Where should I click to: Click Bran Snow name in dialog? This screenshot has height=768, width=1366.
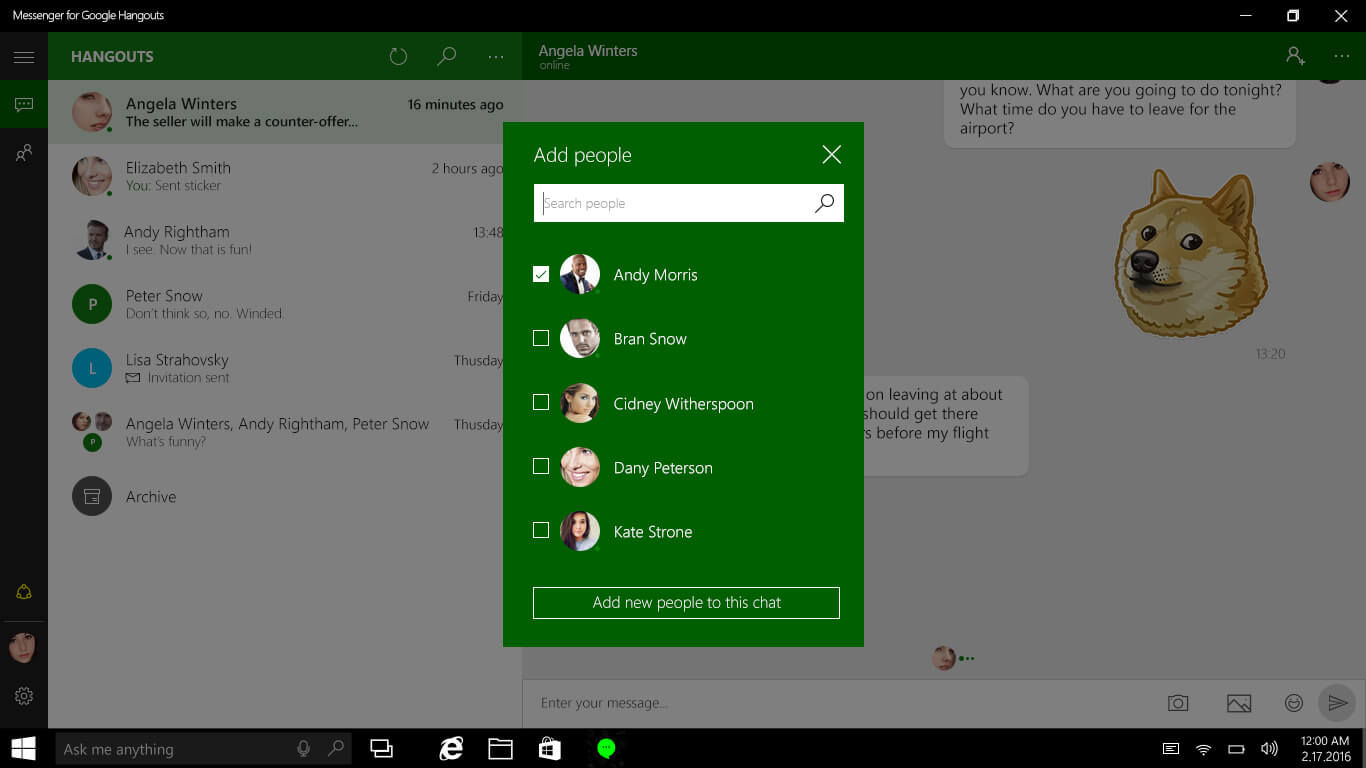[650, 339]
